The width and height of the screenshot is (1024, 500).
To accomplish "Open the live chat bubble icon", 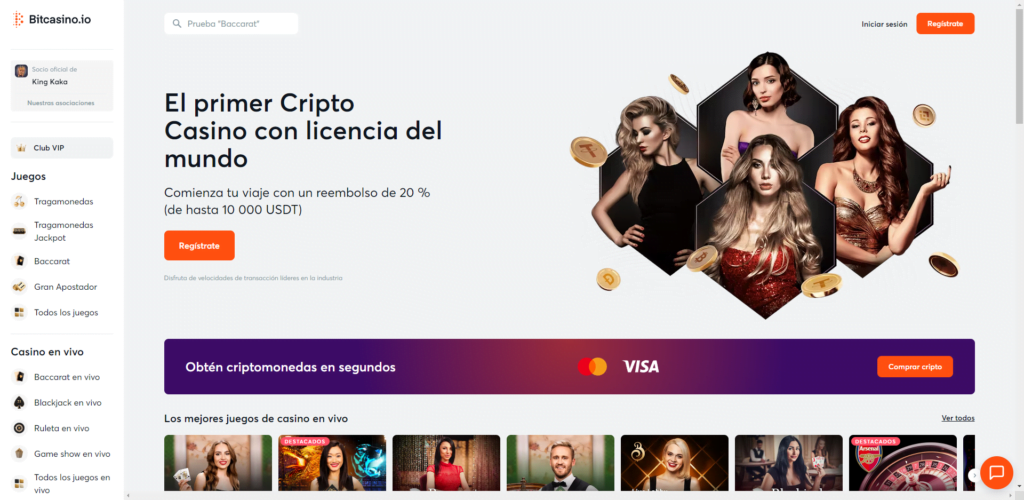I will click(x=997, y=473).
